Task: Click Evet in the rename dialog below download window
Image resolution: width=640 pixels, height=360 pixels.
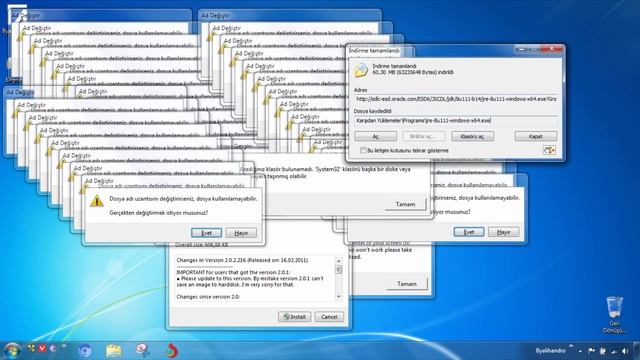Action: [x=469, y=232]
